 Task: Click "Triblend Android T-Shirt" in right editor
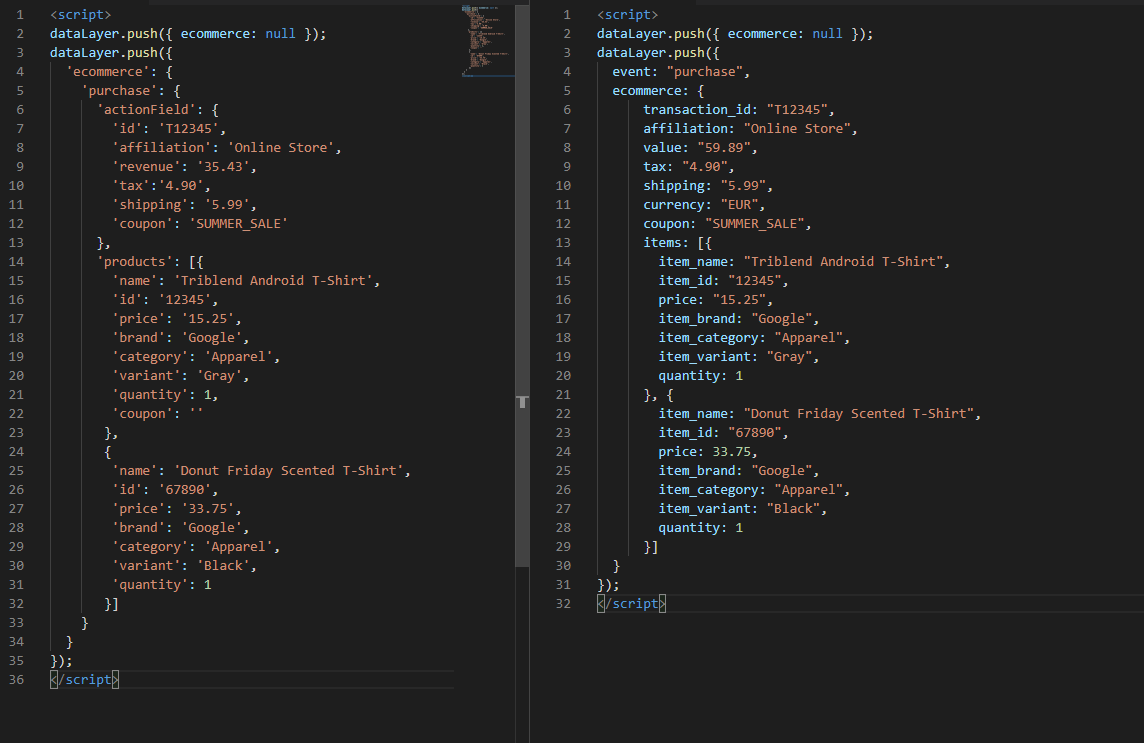click(x=845, y=262)
